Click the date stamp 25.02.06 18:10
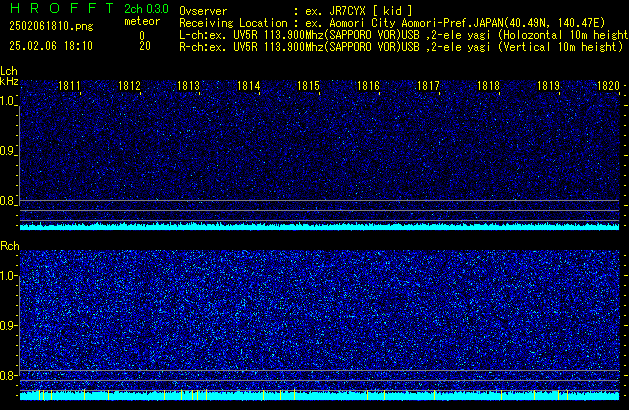The image size is (629, 410). 51,46
